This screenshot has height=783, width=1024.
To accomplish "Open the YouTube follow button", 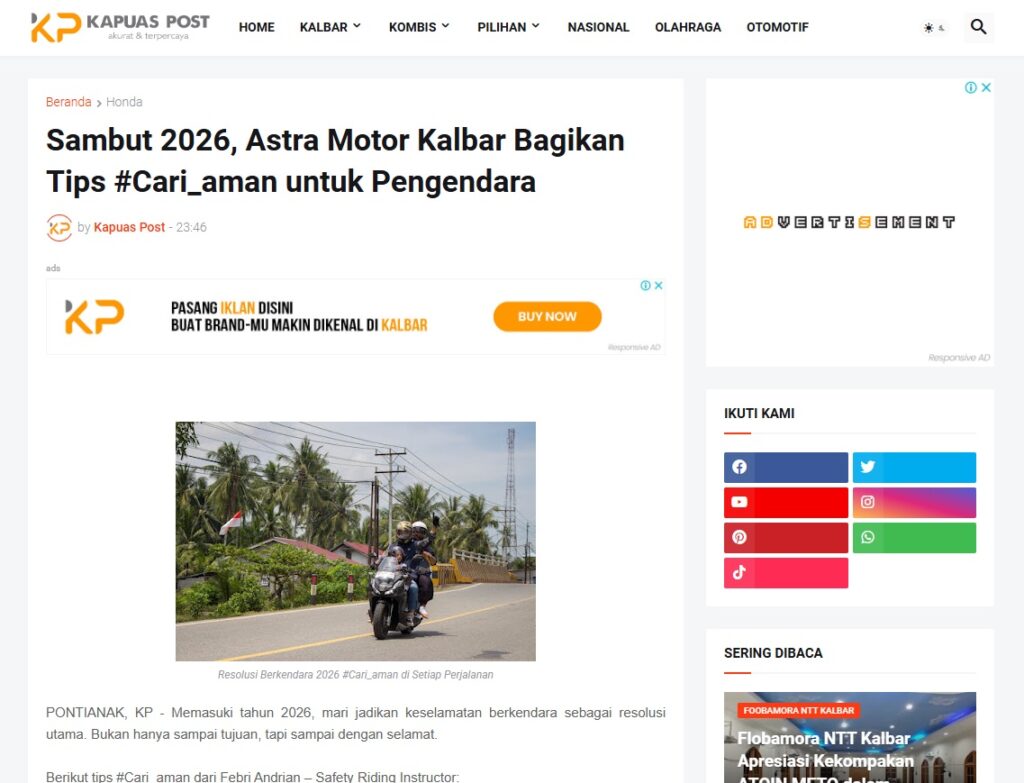I will (786, 502).
